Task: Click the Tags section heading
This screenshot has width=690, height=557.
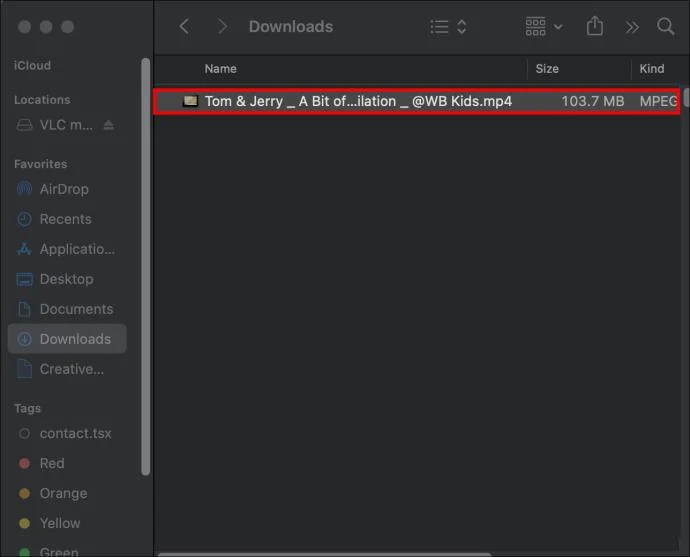Action: click(27, 408)
